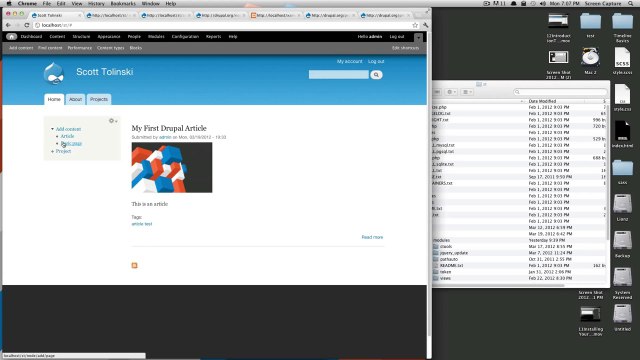The height and width of the screenshot is (360, 640).
Task: Open the Apple menu
Action: click(8, 3)
